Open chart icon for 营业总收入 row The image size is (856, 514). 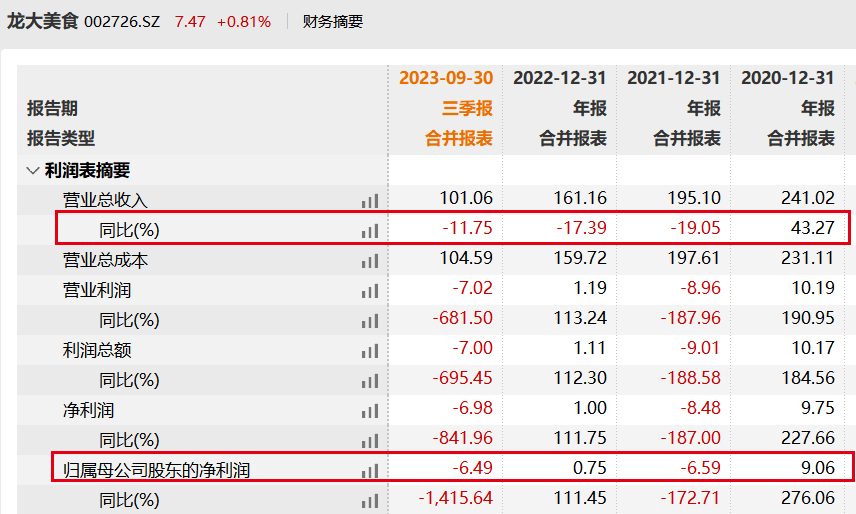(x=370, y=201)
